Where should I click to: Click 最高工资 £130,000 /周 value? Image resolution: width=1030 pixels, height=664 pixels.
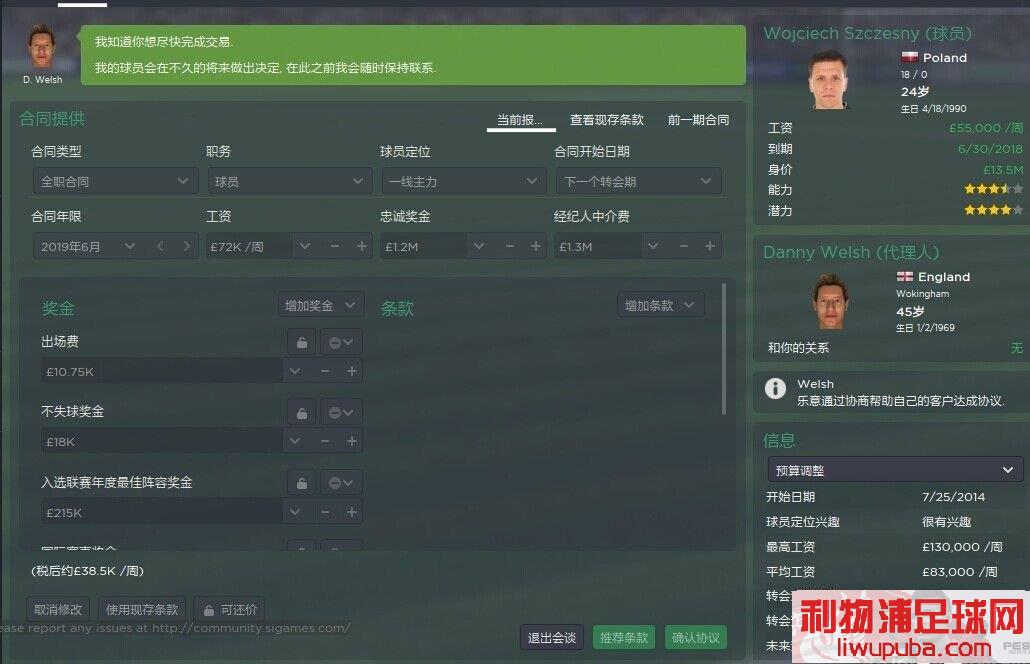pos(962,547)
